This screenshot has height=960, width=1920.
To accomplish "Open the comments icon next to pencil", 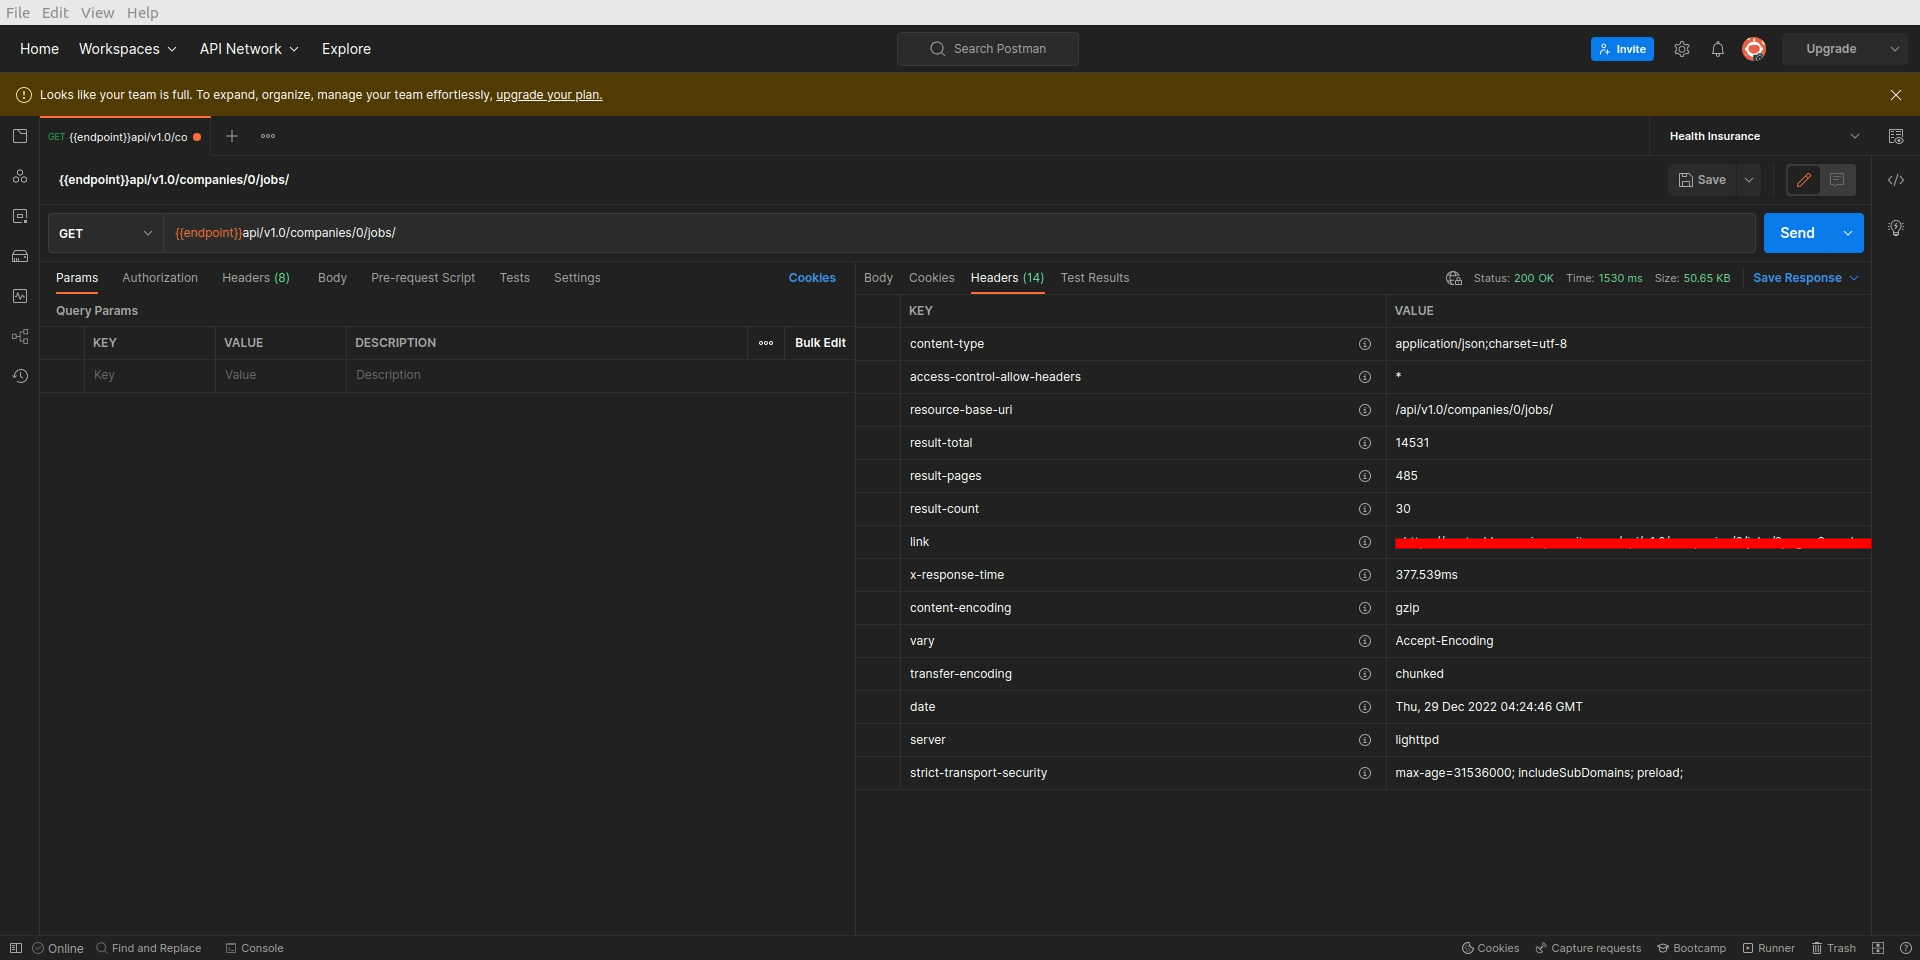I will 1837,180.
